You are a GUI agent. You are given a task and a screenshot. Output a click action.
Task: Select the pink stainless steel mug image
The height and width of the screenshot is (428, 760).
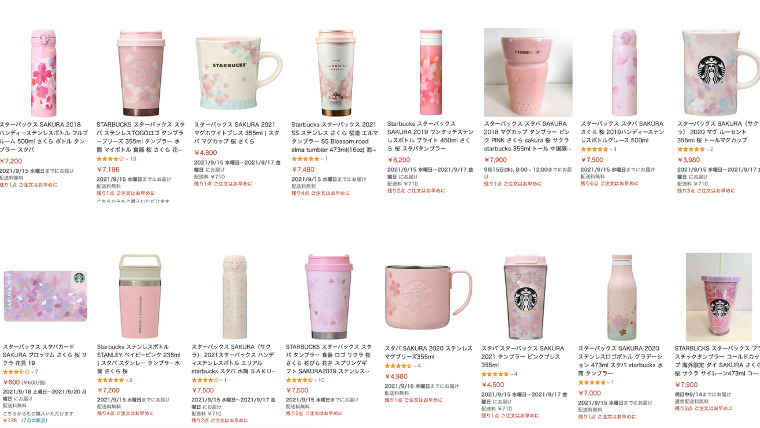click(428, 297)
